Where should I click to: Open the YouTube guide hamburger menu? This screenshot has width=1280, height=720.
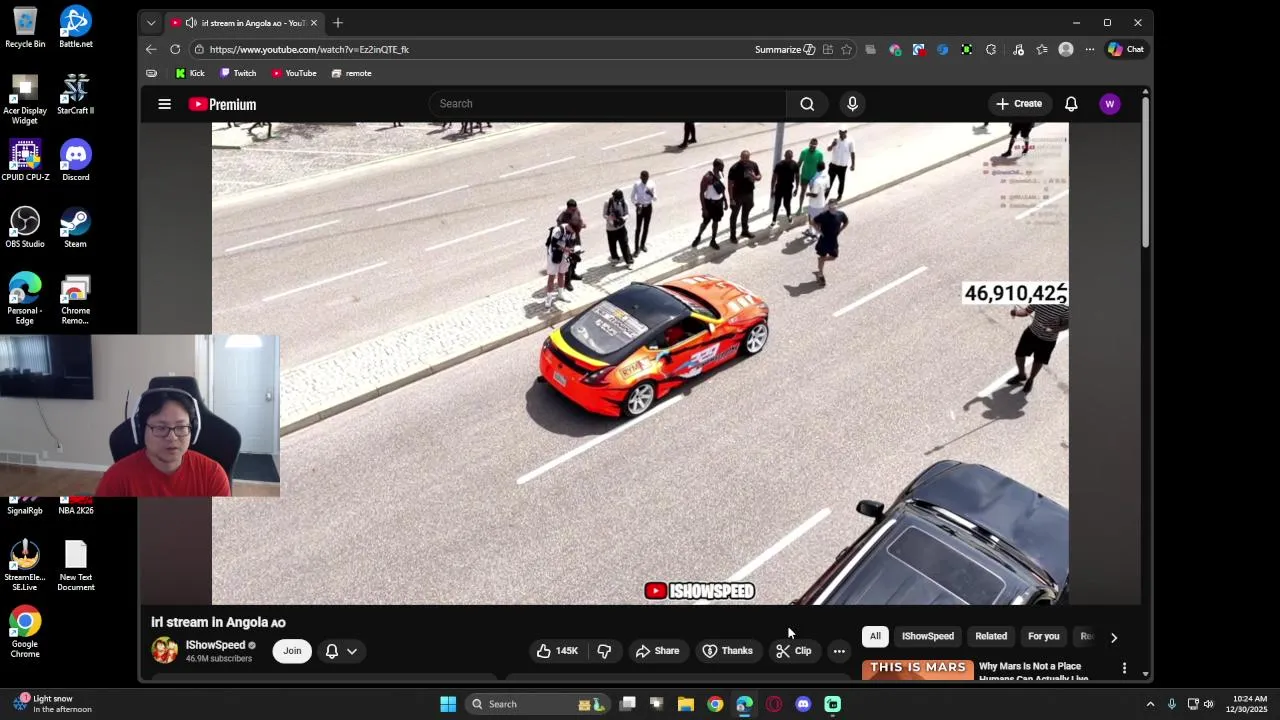point(165,104)
